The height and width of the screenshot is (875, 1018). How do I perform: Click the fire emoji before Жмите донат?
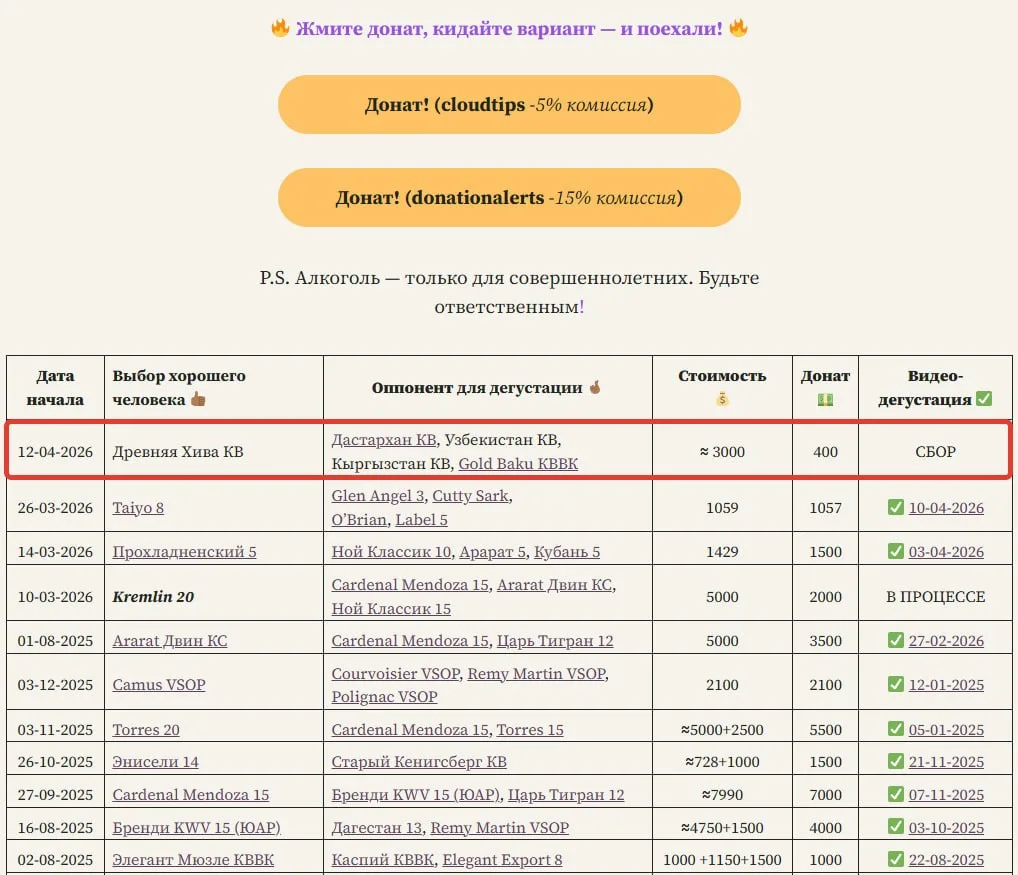pyautogui.click(x=280, y=27)
